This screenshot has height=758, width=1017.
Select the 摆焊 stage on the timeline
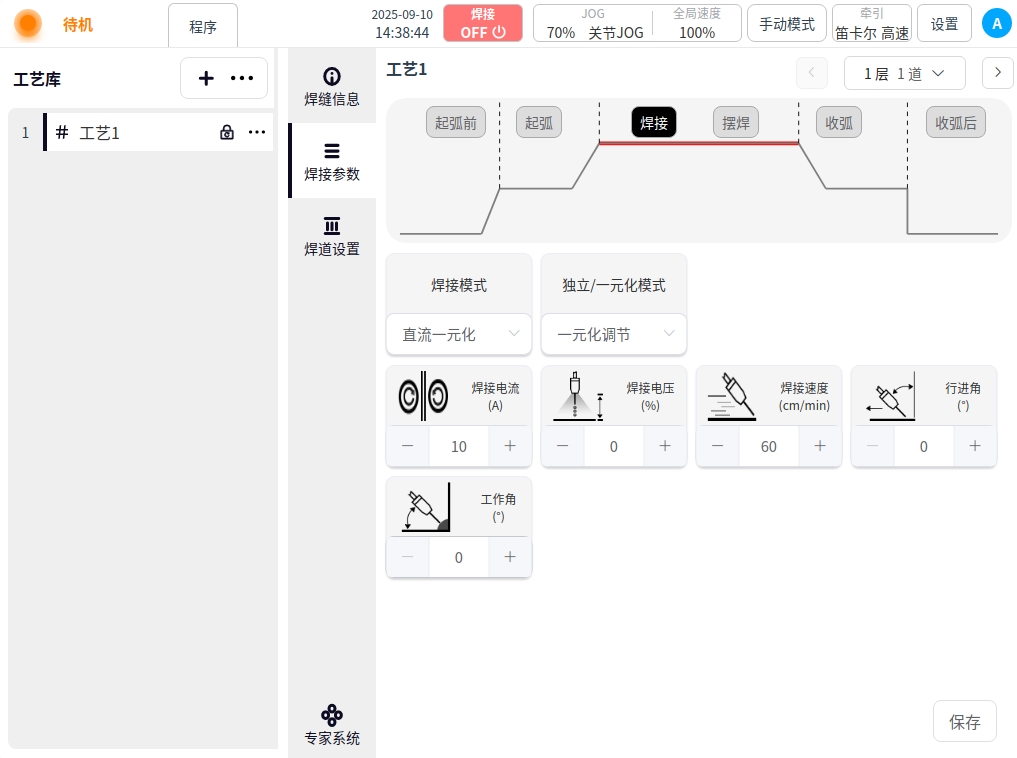736,123
